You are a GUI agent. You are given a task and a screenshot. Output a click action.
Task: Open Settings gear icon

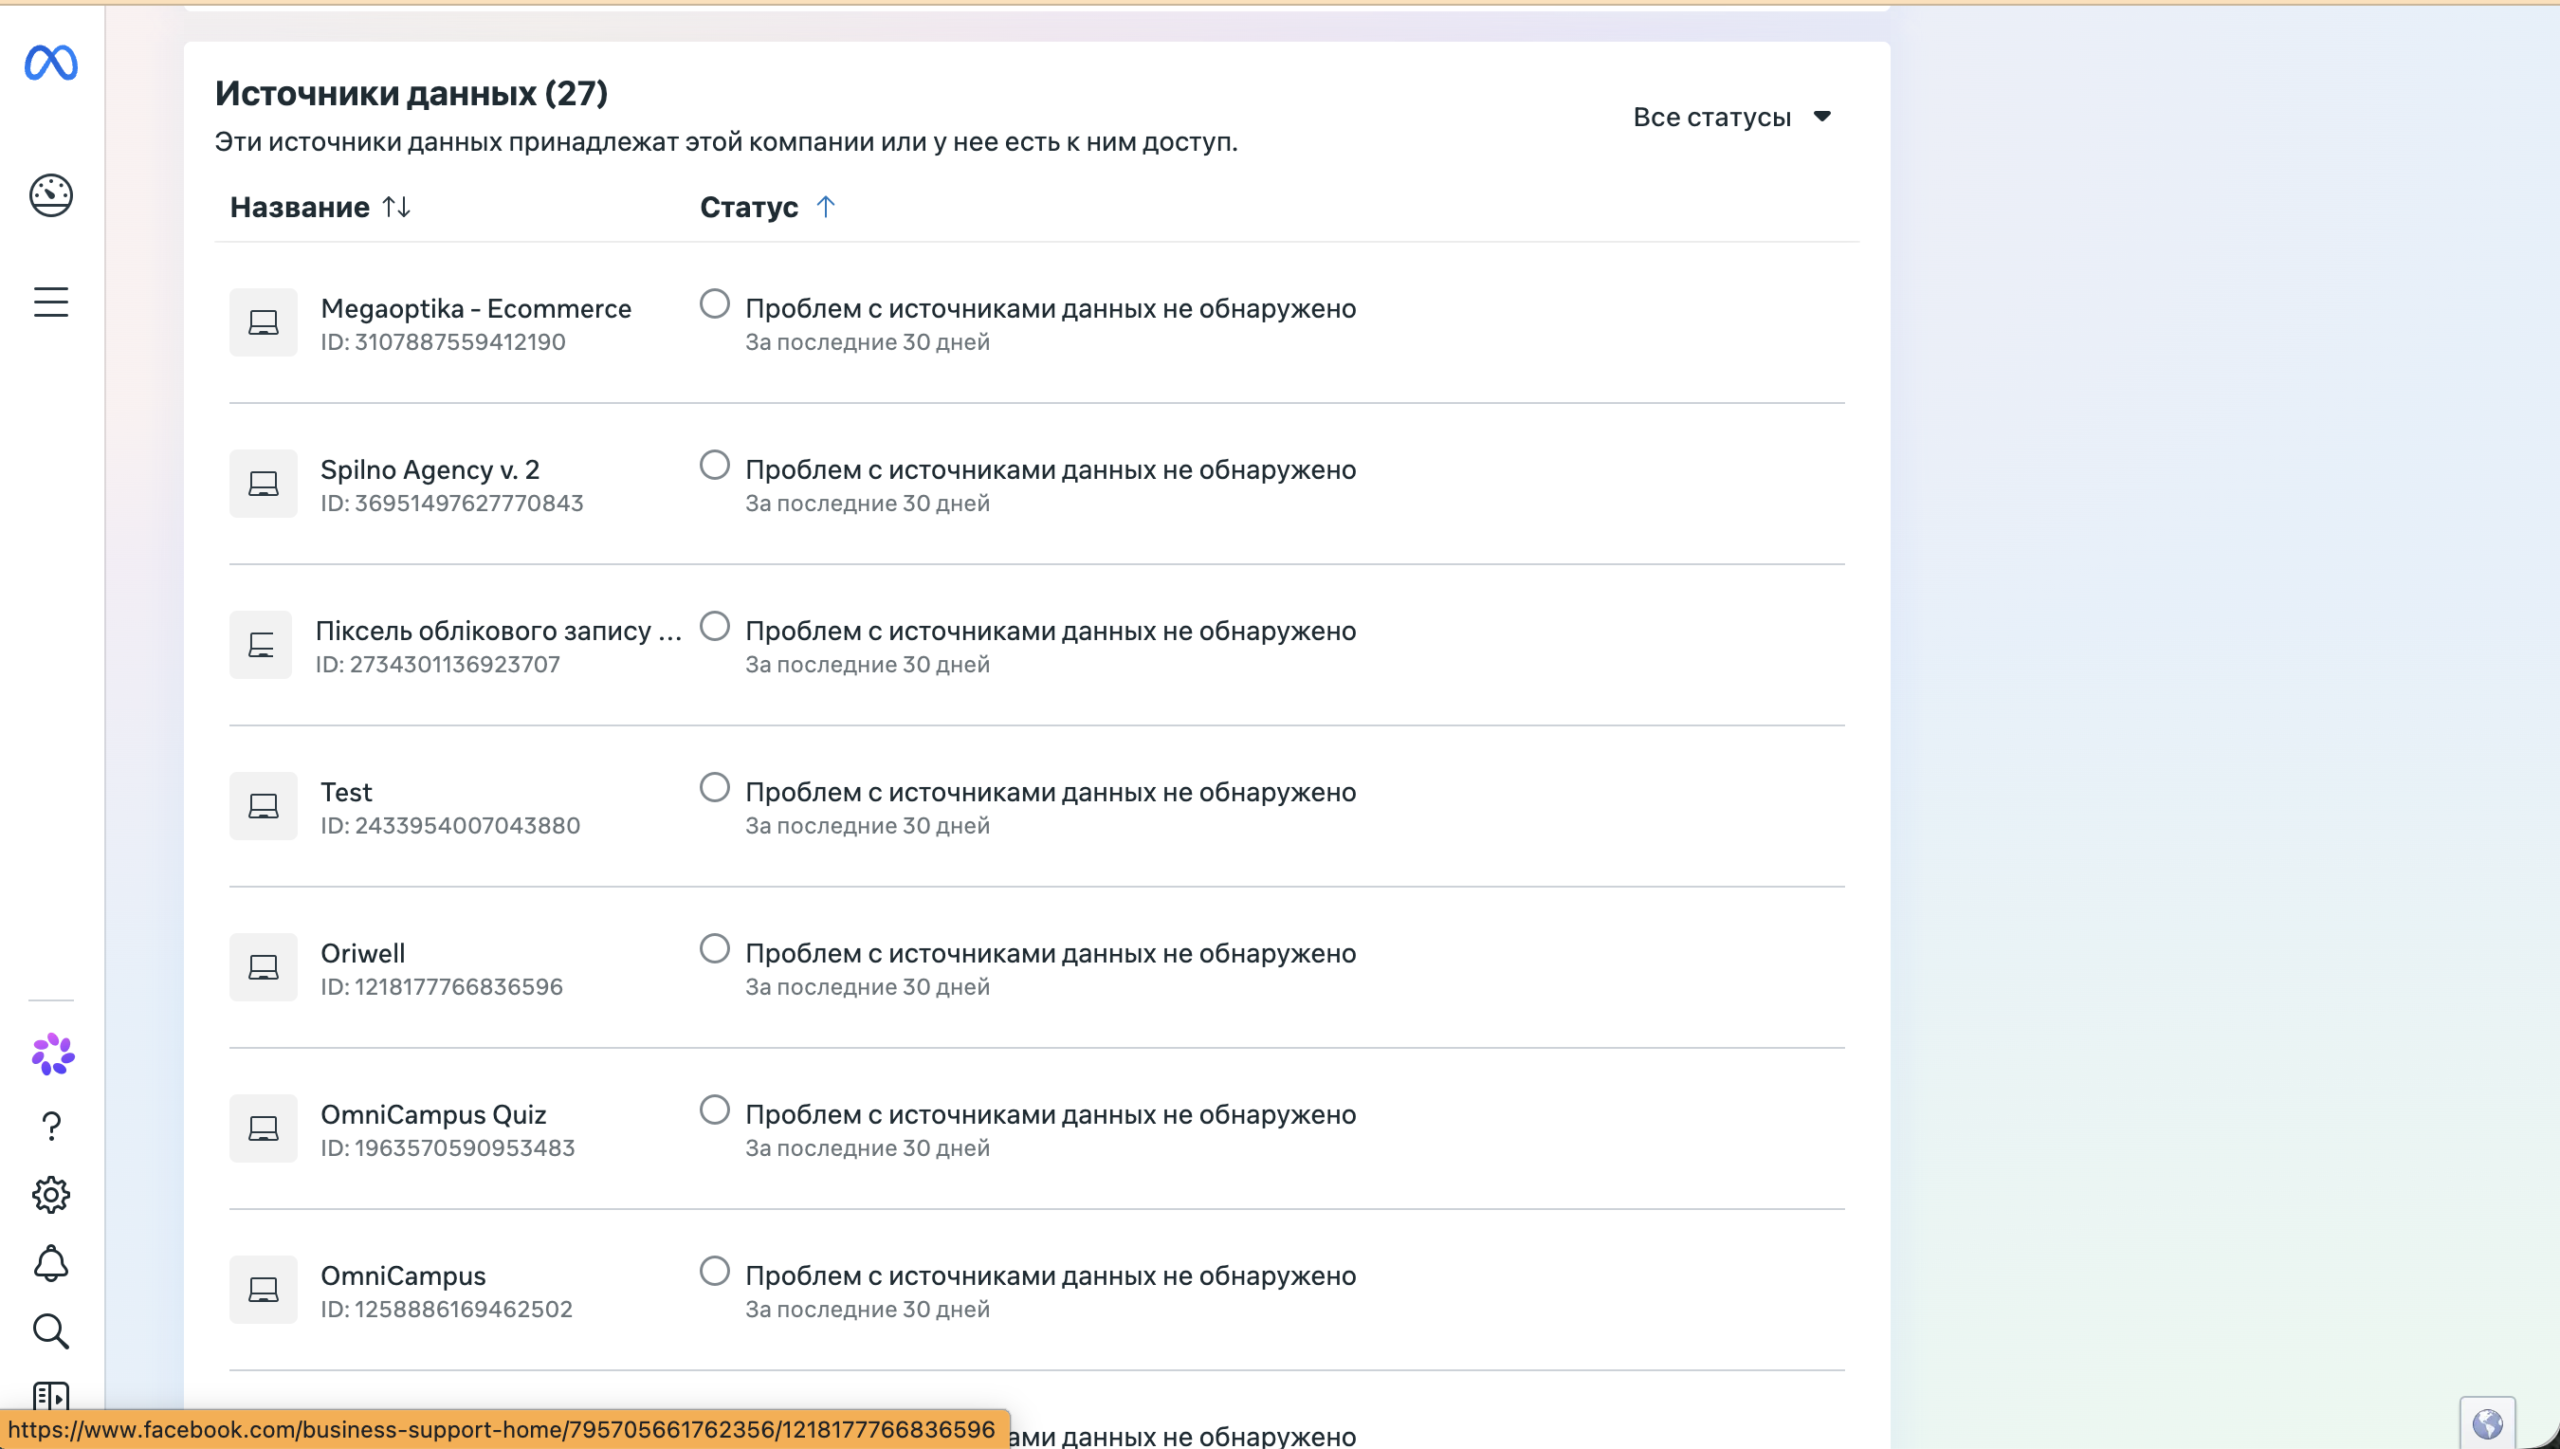(x=51, y=1195)
